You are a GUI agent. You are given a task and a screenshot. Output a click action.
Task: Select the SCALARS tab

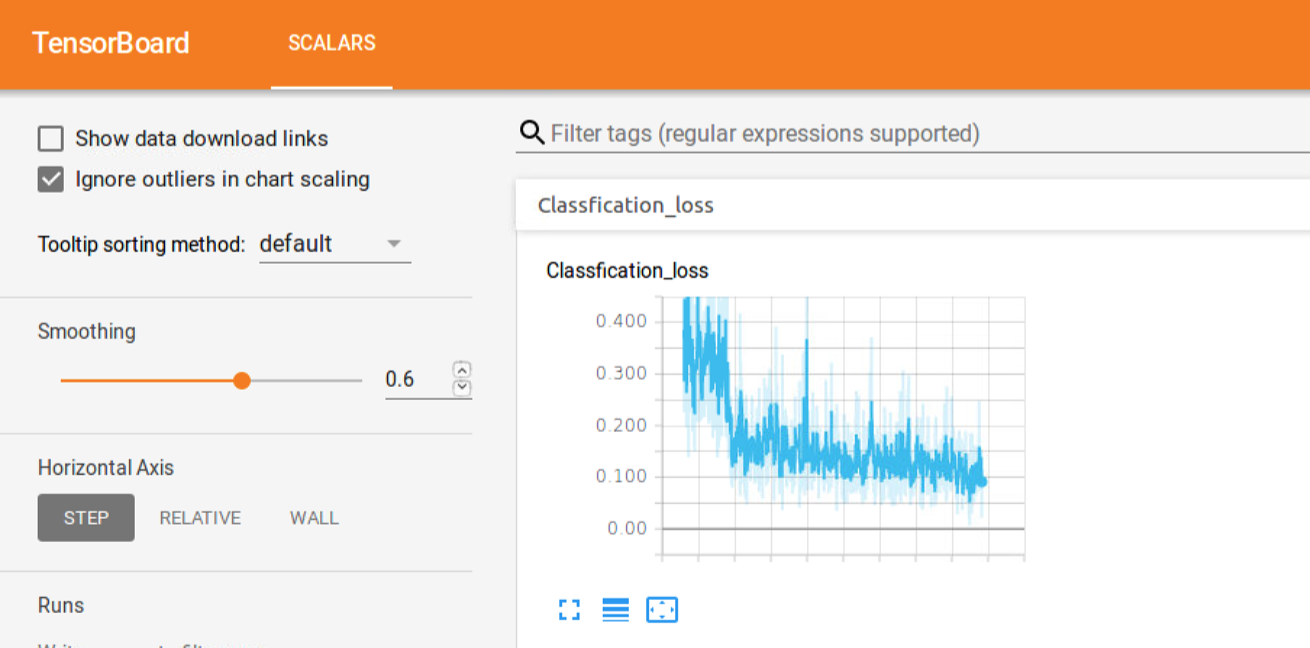(331, 43)
